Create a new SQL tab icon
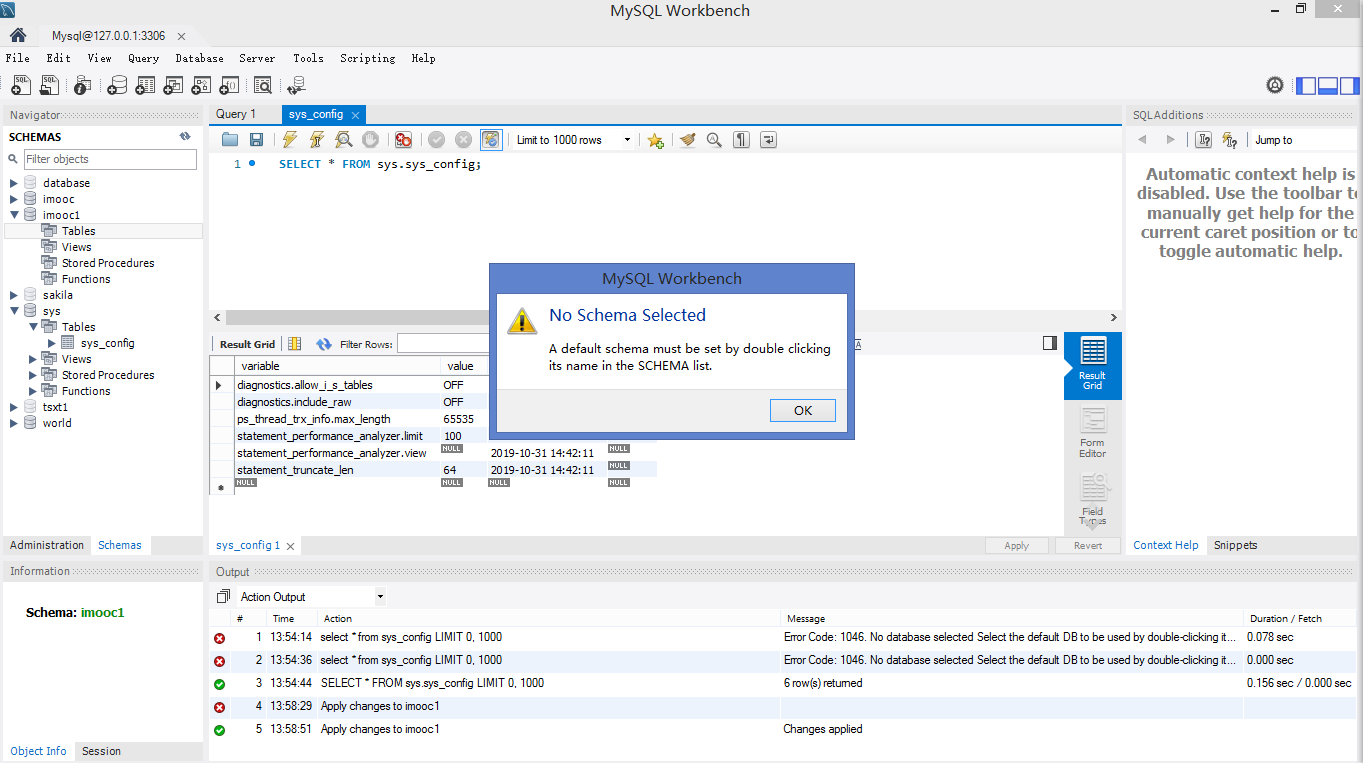The width and height of the screenshot is (1363, 763). [x=20, y=86]
